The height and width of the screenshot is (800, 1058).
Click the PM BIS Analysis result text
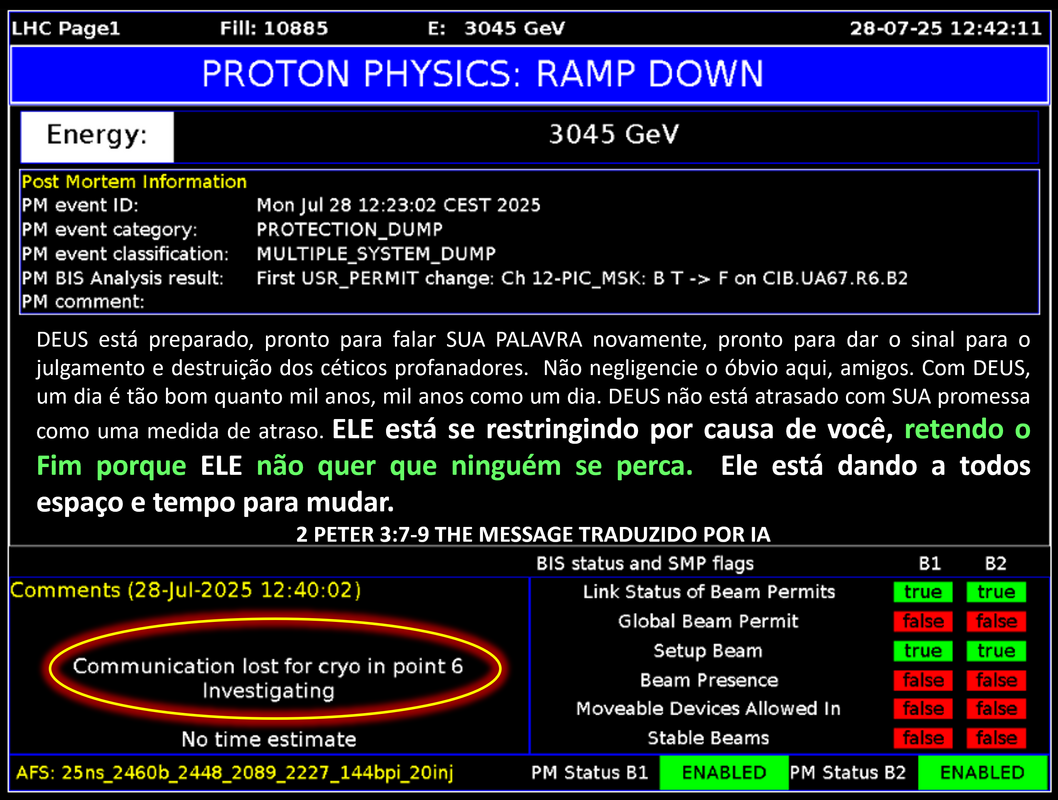pyautogui.click(x=581, y=277)
